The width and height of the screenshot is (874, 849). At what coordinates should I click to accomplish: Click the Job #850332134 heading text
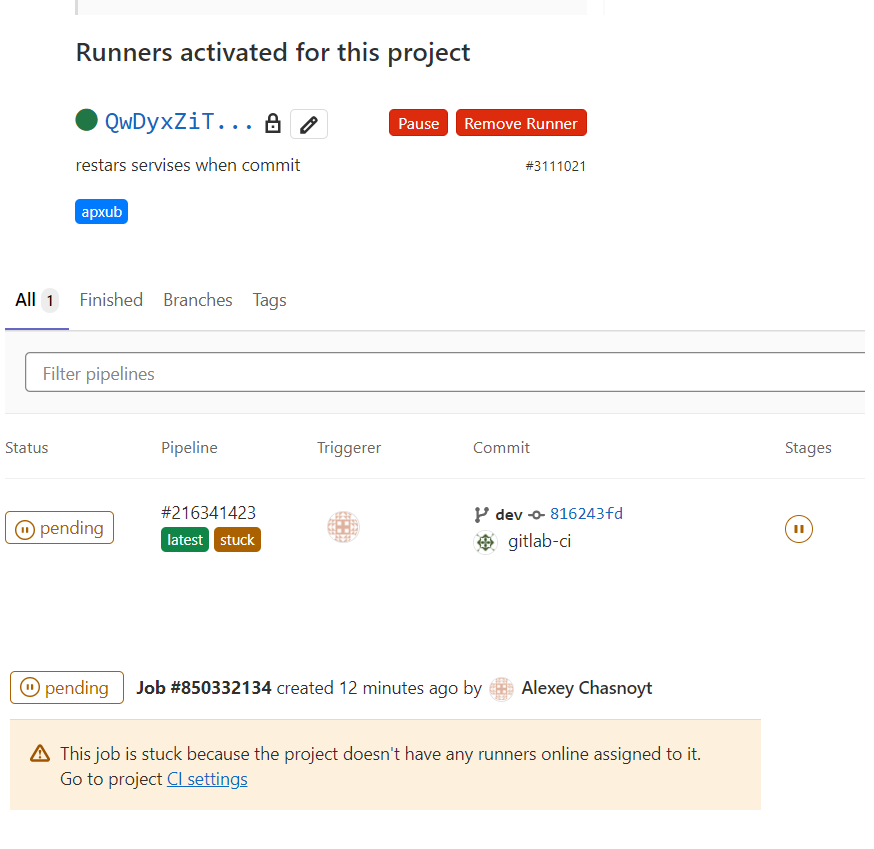tap(204, 688)
